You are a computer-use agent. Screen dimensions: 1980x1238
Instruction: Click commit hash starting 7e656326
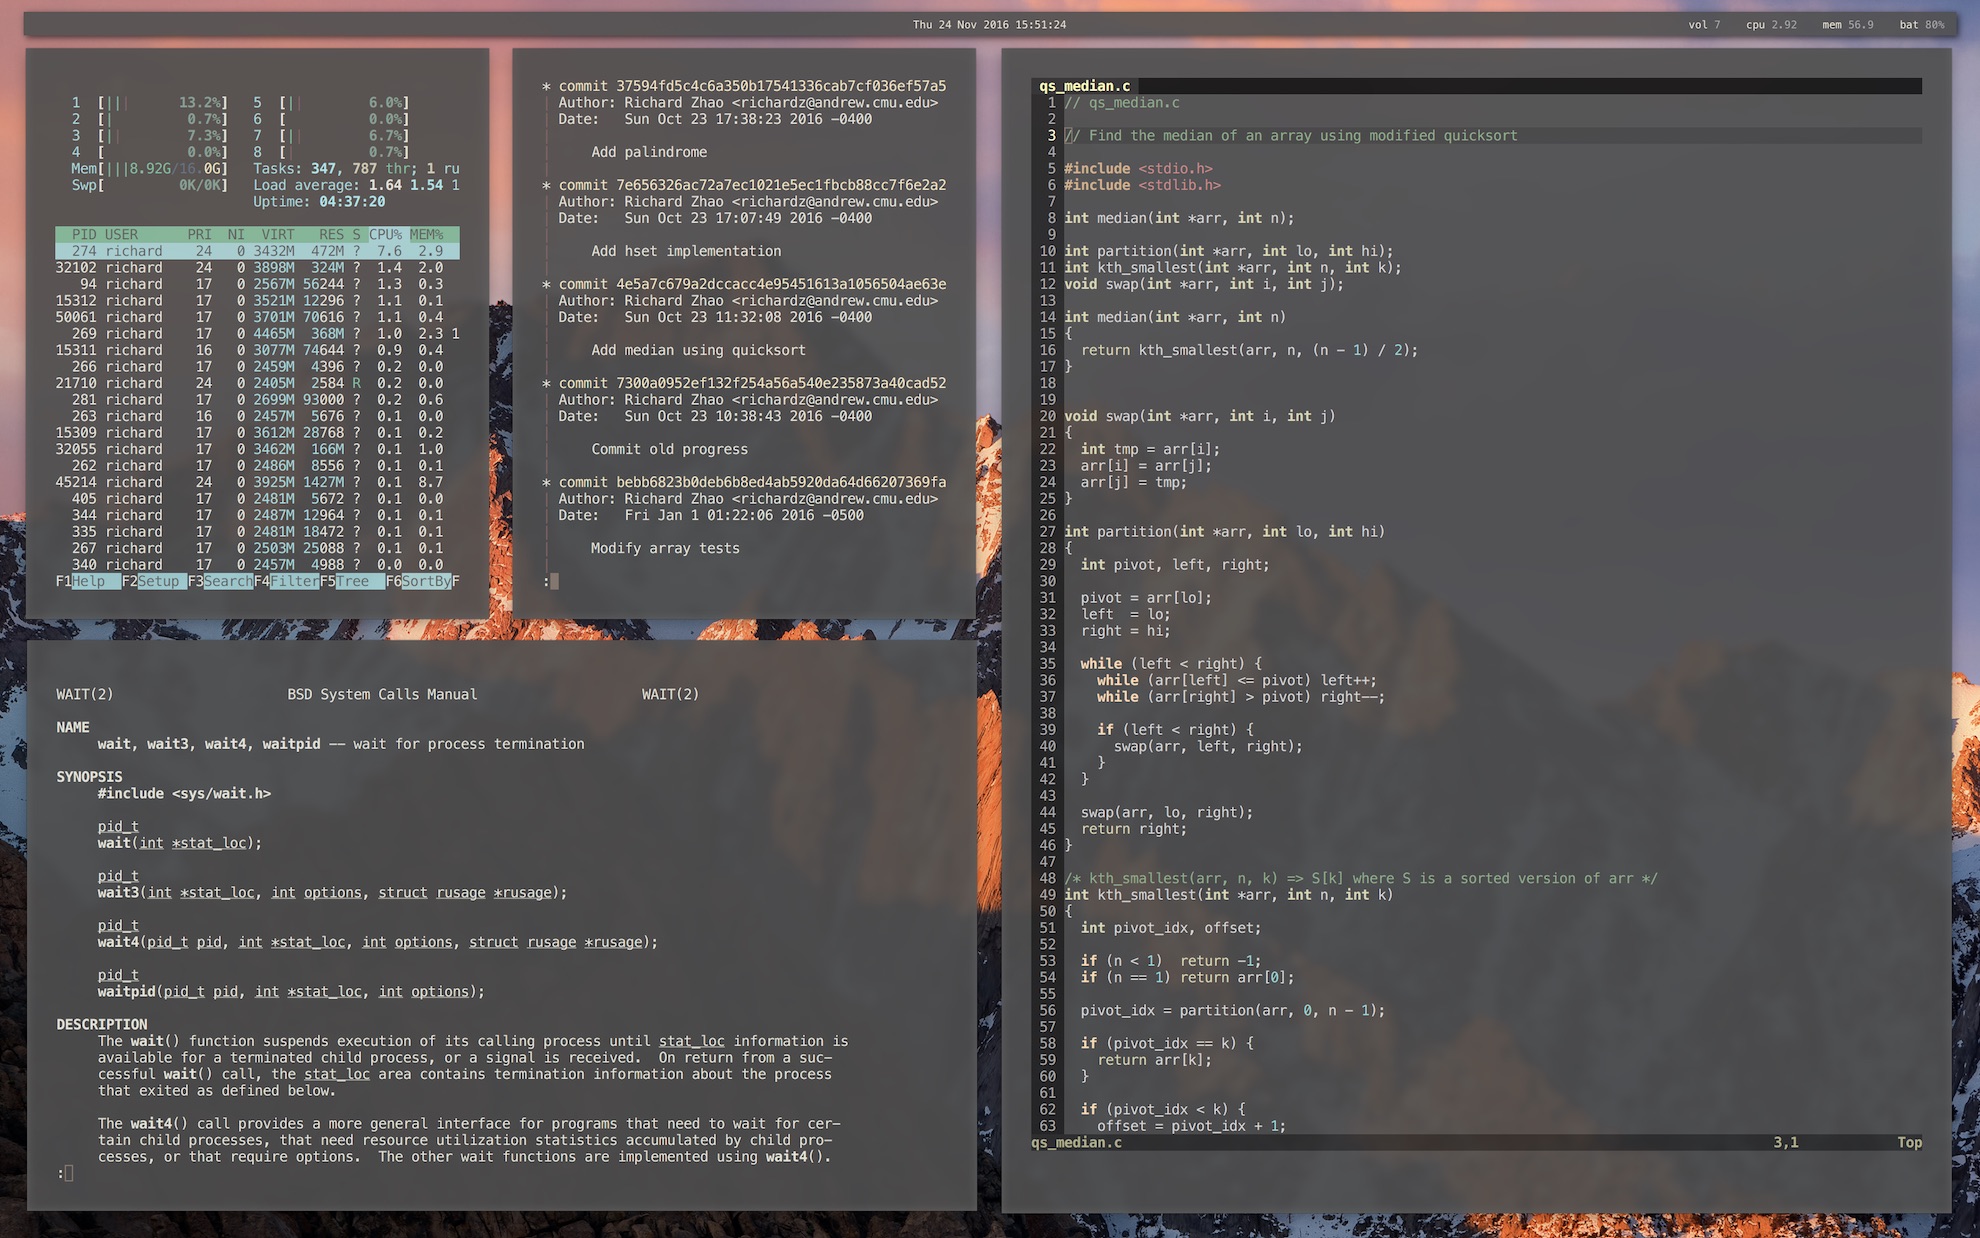(781, 185)
